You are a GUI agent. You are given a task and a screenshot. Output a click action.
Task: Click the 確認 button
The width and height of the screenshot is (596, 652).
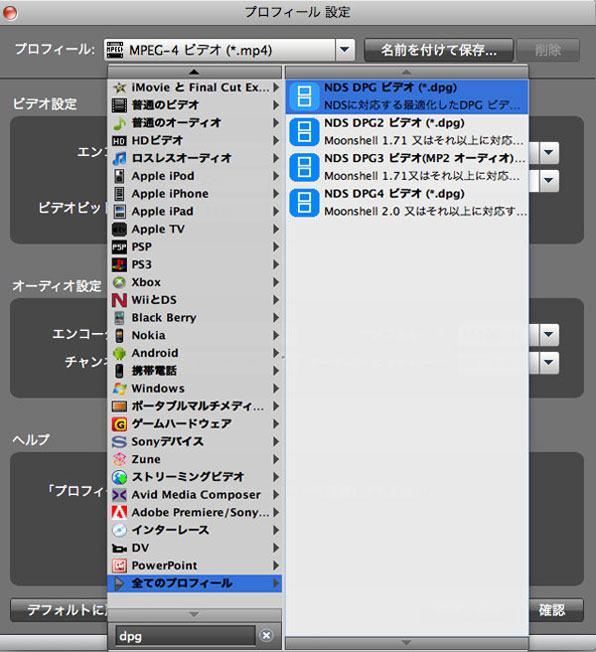(x=556, y=610)
